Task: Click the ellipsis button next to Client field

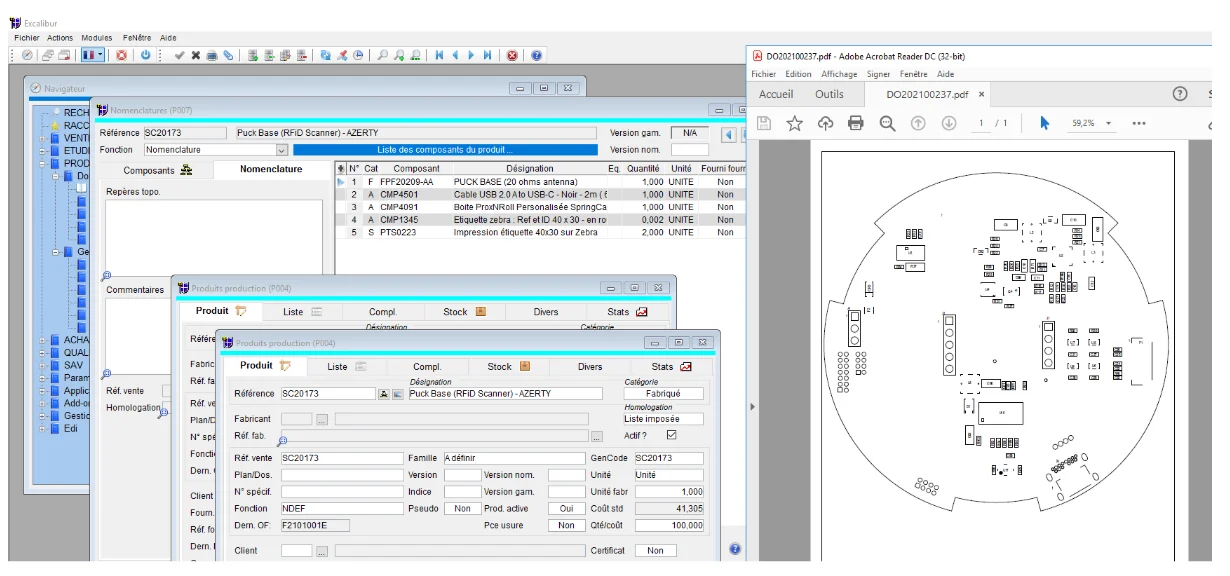Action: 322,551
